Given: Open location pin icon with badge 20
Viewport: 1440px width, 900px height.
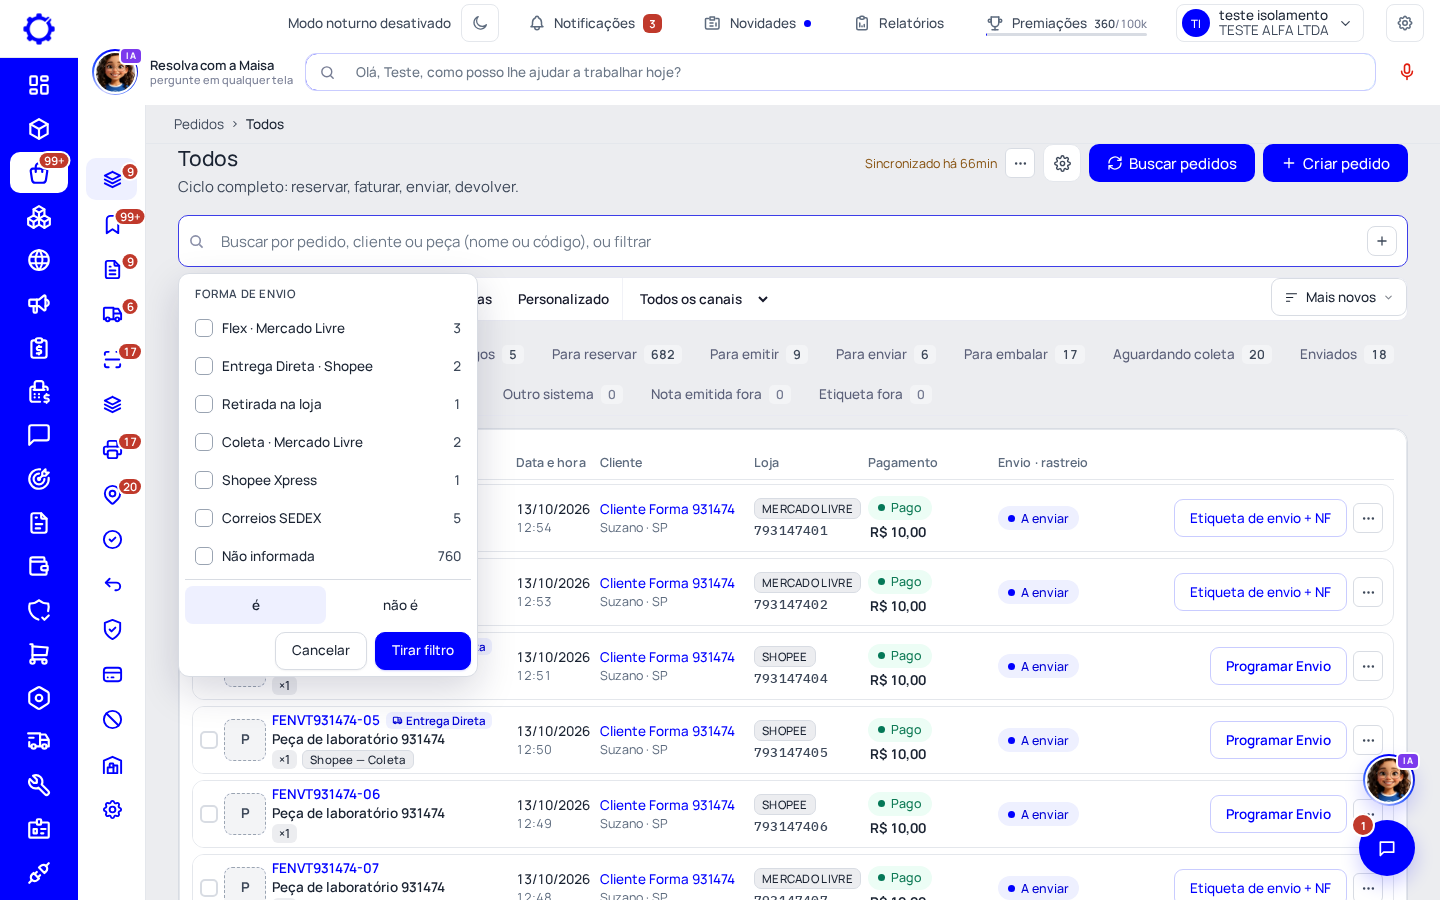Looking at the screenshot, I should 113,494.
